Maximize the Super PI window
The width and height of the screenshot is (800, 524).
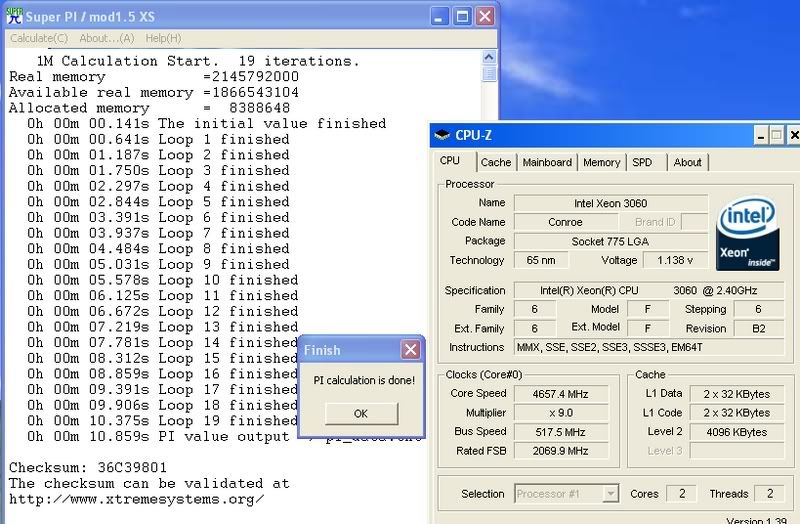(462, 17)
